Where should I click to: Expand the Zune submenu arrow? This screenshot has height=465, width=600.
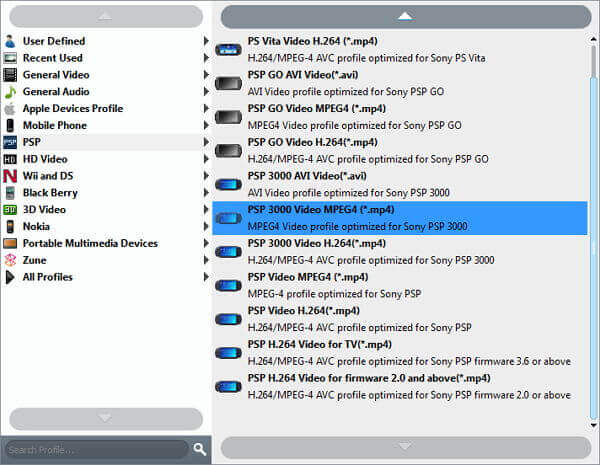pos(206,260)
